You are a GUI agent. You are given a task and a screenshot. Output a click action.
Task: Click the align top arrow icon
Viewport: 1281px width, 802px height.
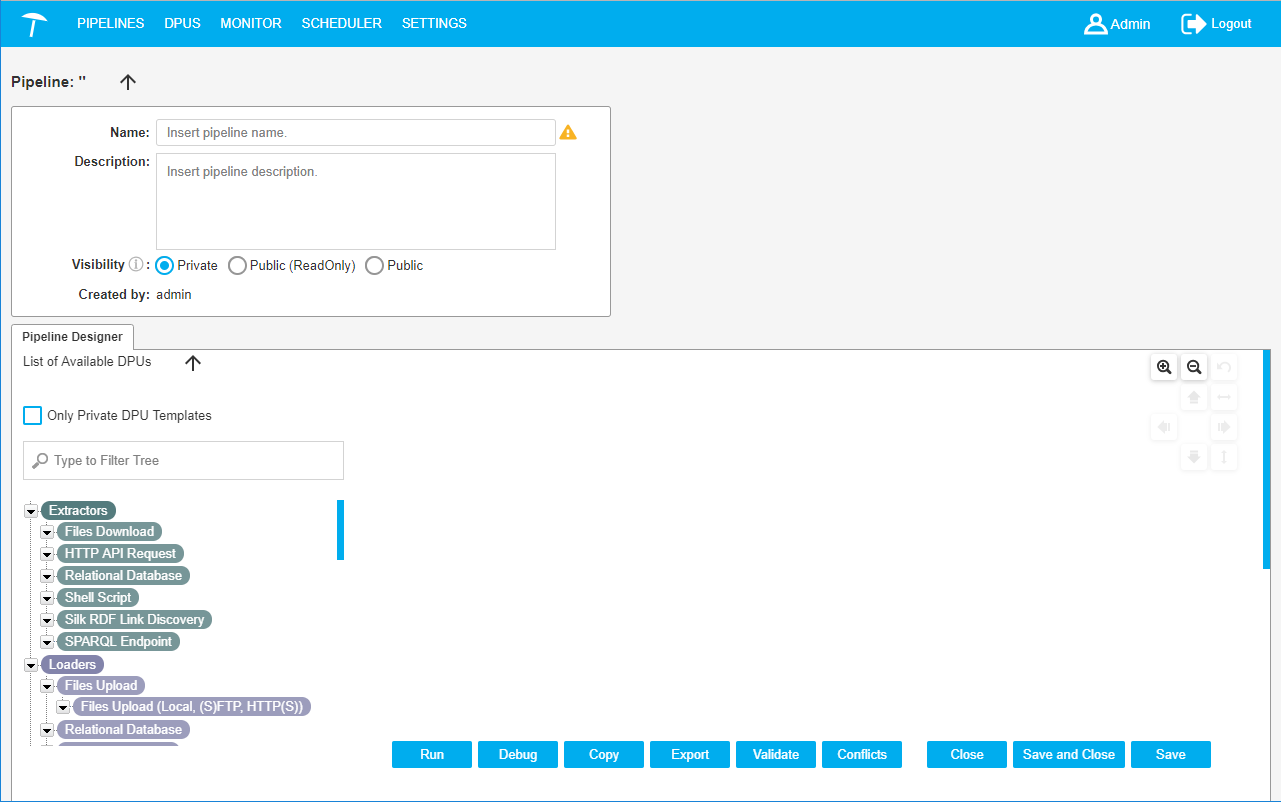[x=1194, y=398]
